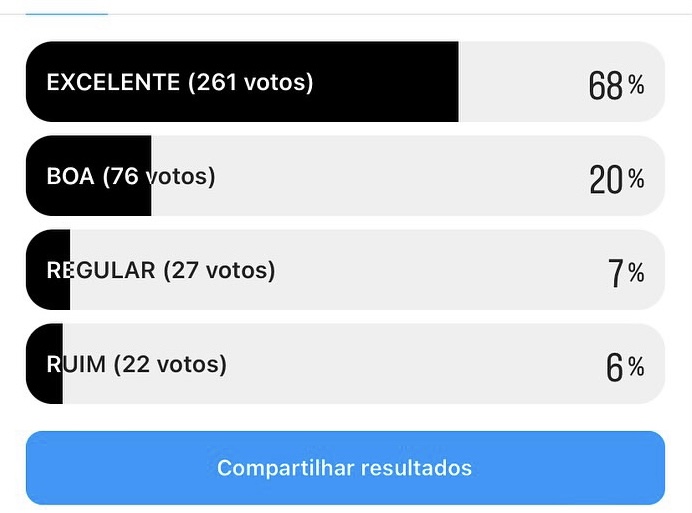The height and width of the screenshot is (513, 692).
Task: Click the black filled segment of RUIM bar
Action: tap(45, 364)
